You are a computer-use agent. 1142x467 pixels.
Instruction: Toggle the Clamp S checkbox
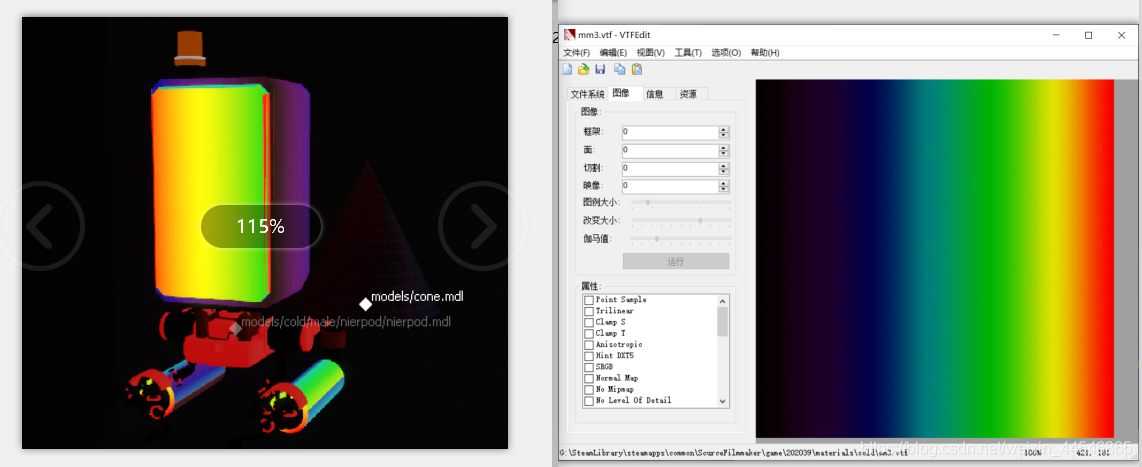coord(588,322)
